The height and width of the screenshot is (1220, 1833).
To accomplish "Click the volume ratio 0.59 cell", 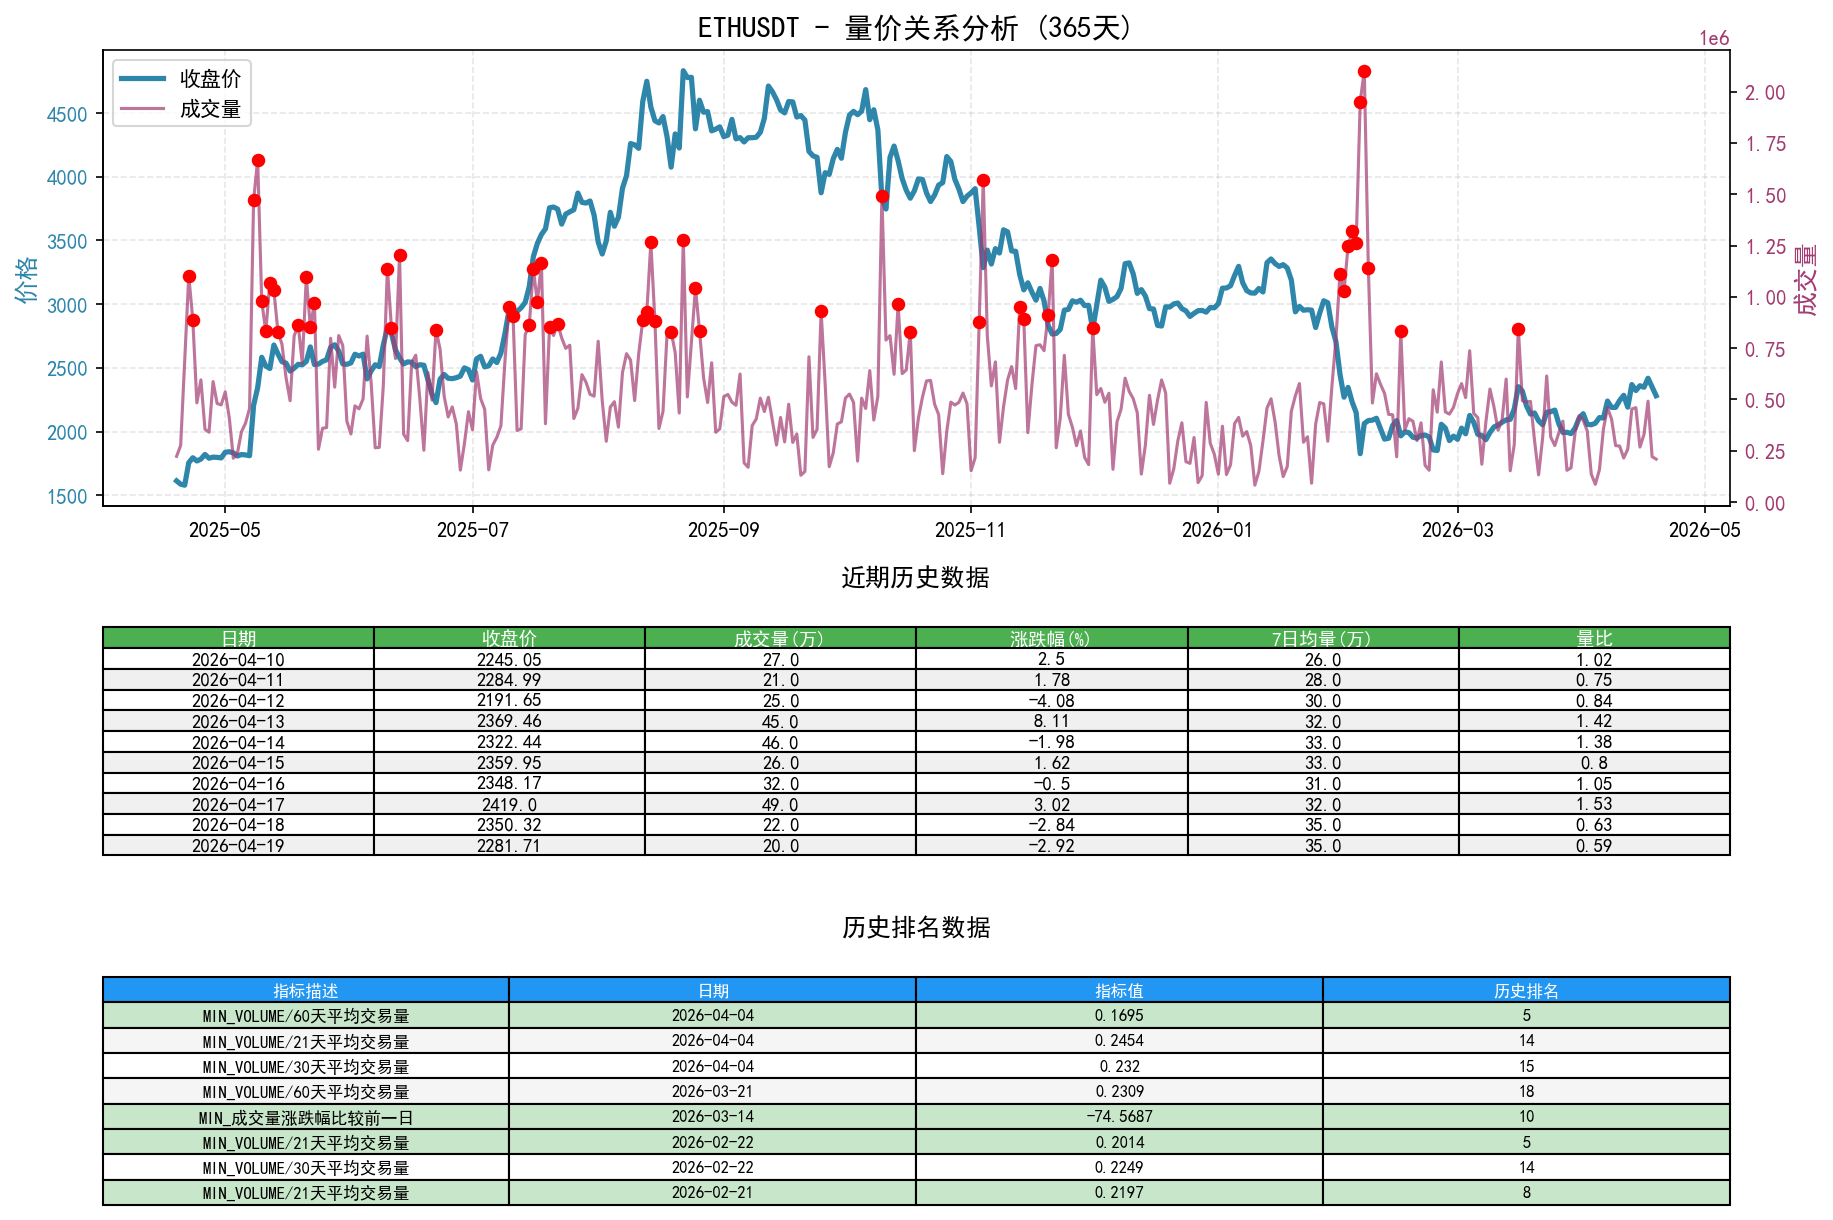I will (1594, 845).
